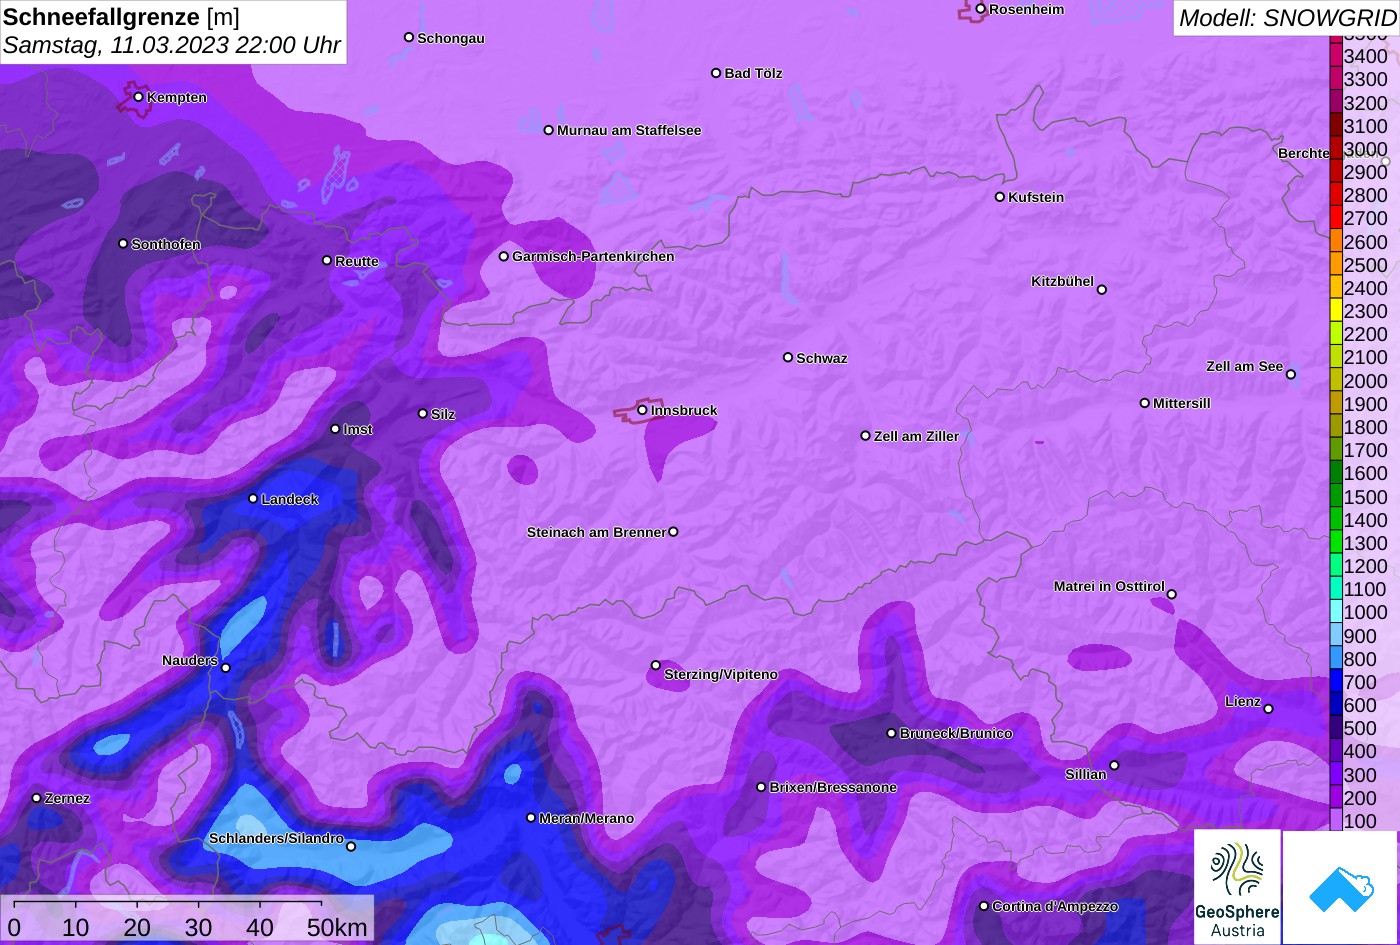Image resolution: width=1400 pixels, height=945 pixels.
Task: Click the 30 tick on scale bar
Action: (198, 927)
